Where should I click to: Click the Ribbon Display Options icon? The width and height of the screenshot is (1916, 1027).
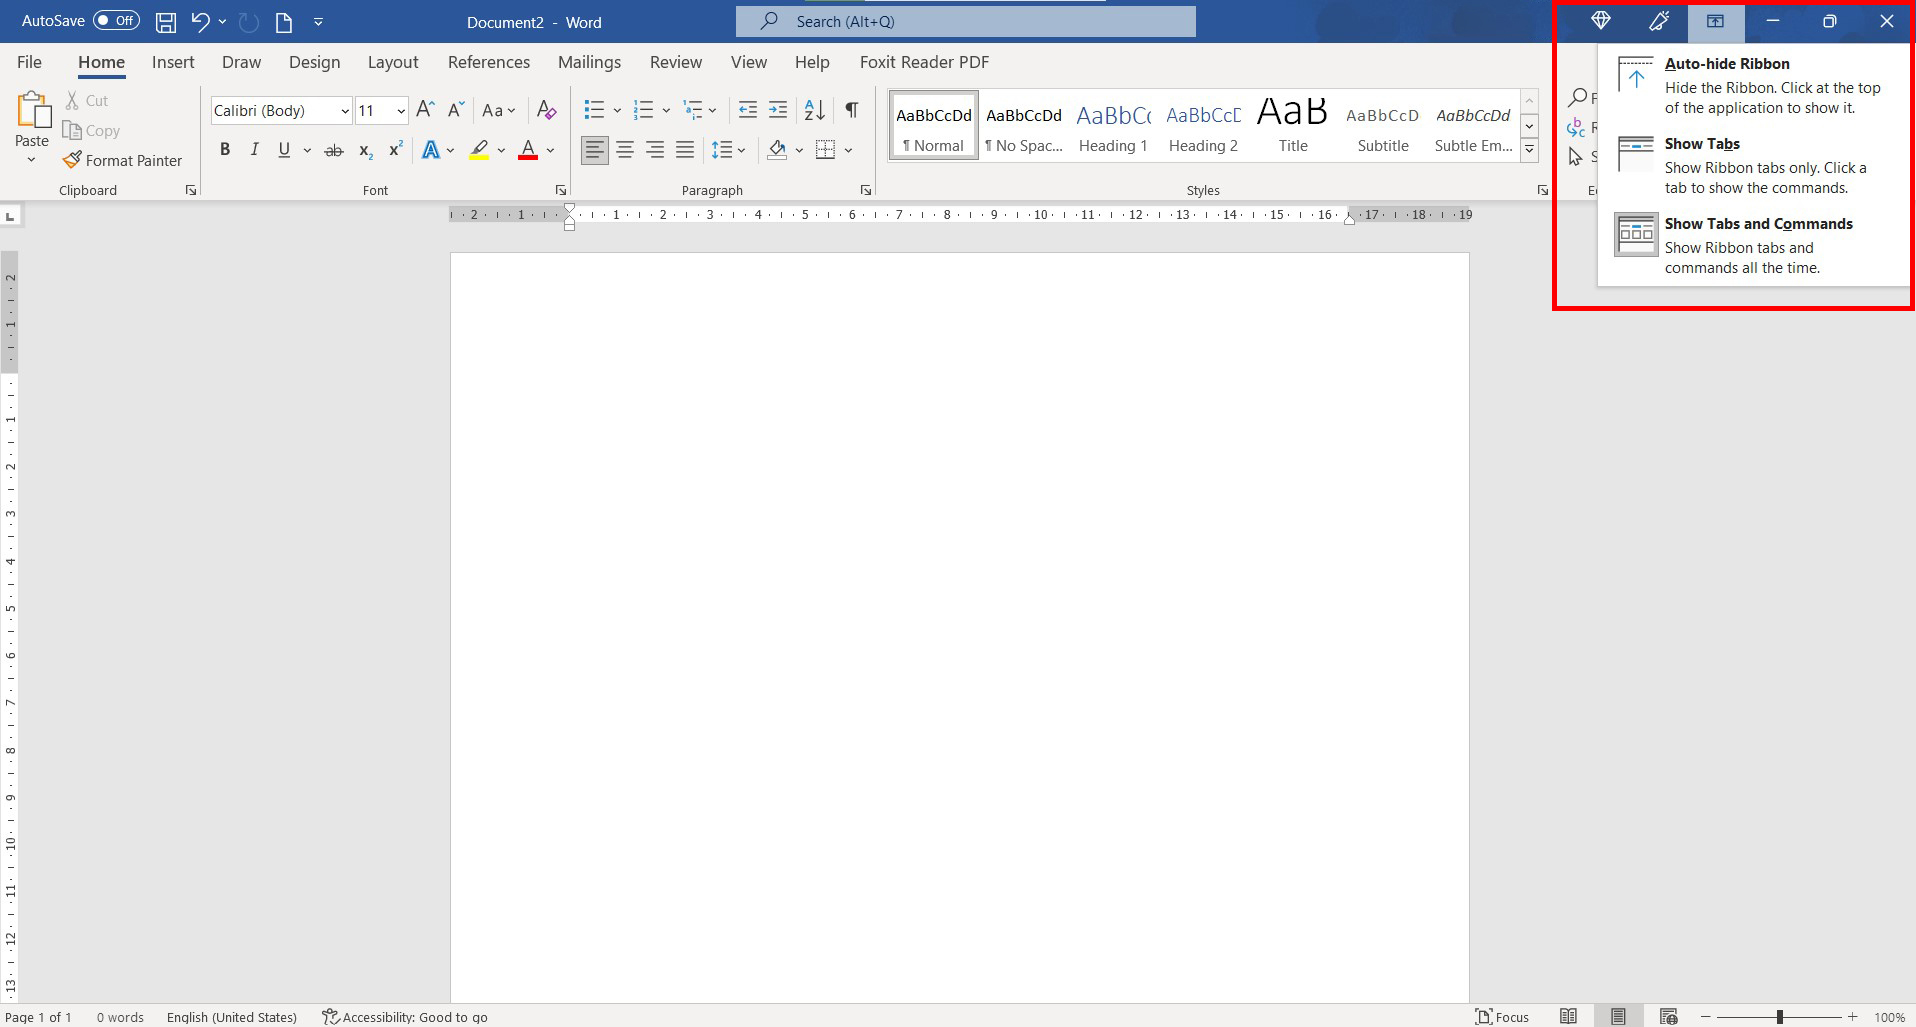click(x=1716, y=21)
